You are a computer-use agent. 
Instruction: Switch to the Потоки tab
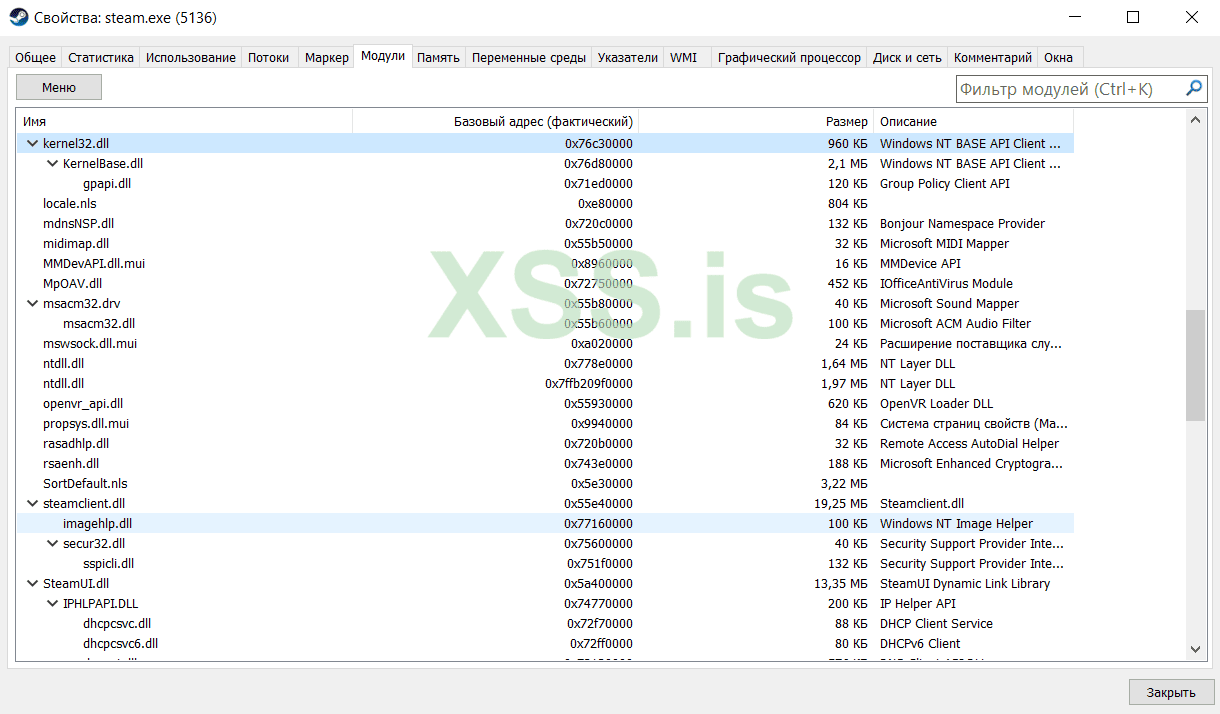coord(269,58)
